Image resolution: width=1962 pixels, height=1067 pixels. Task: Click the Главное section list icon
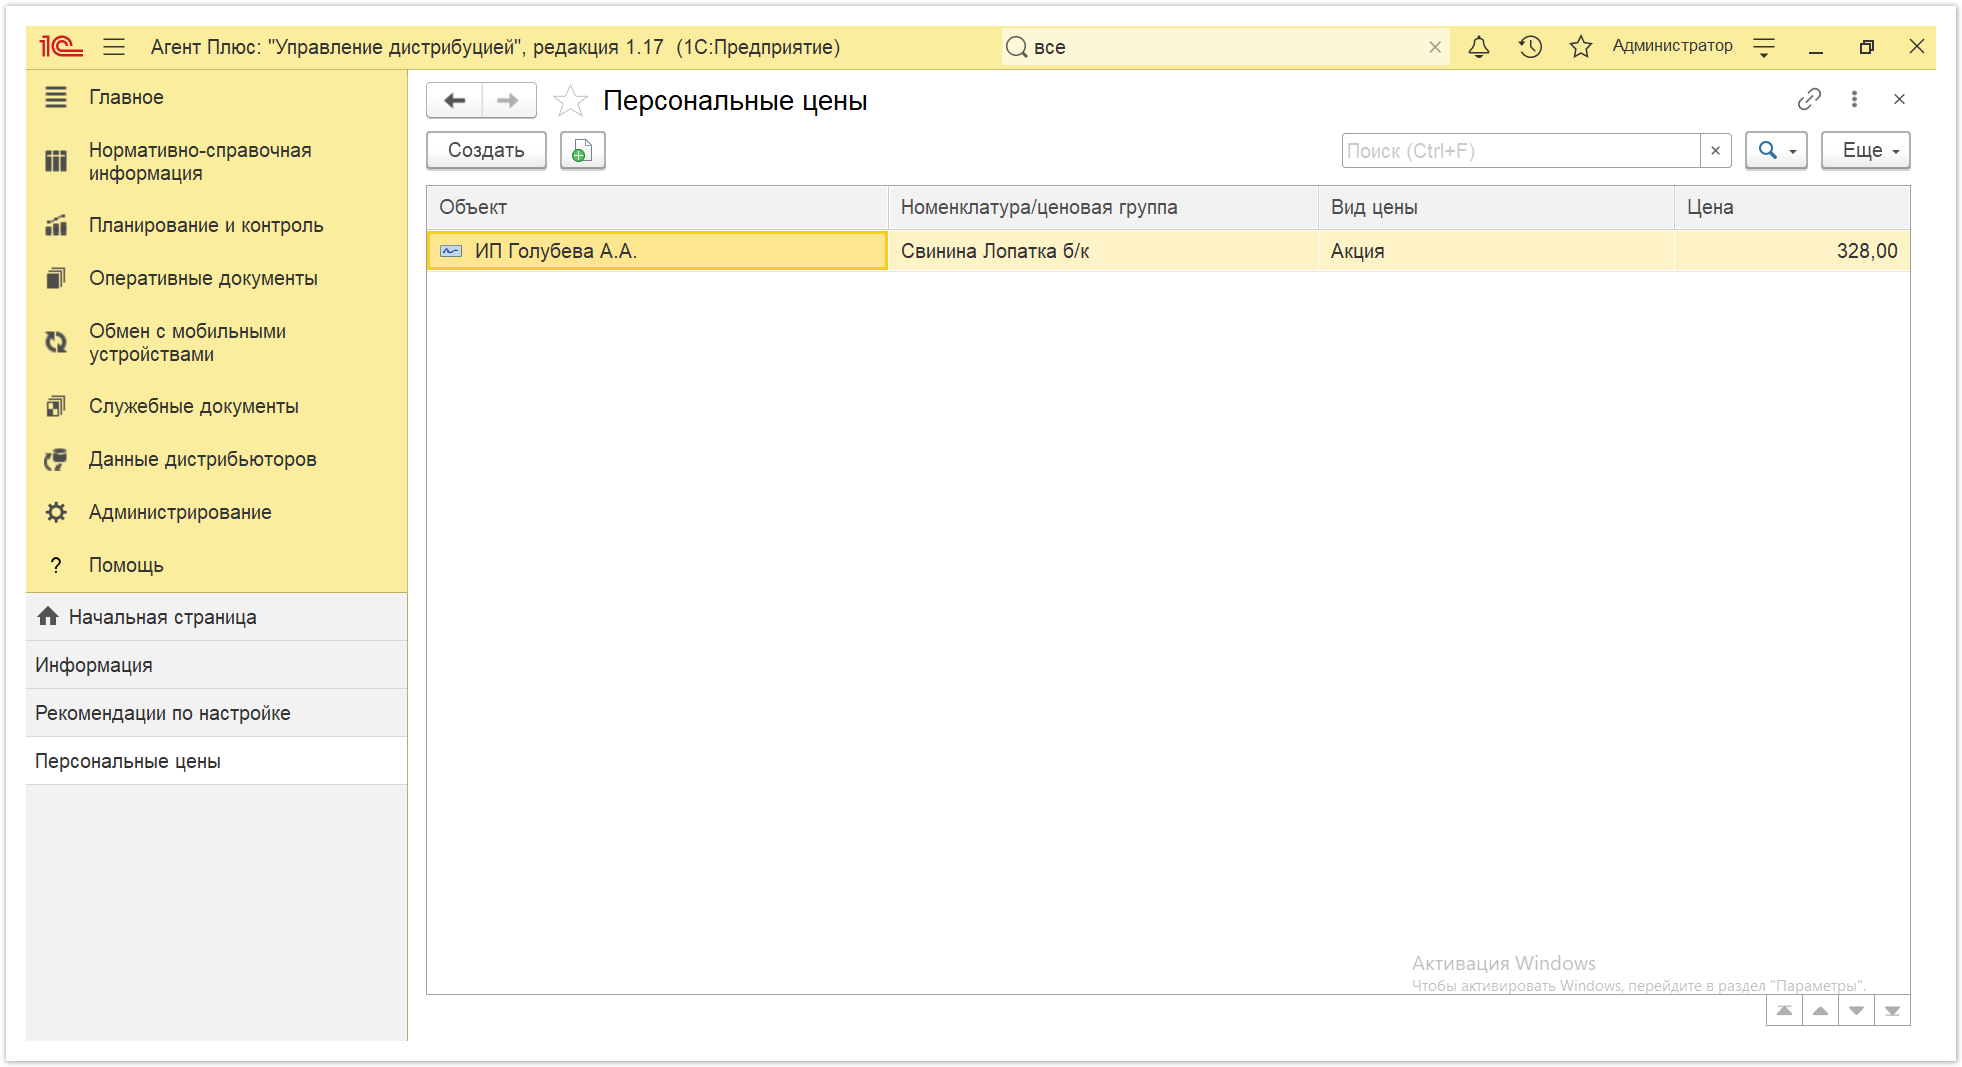pyautogui.click(x=56, y=97)
